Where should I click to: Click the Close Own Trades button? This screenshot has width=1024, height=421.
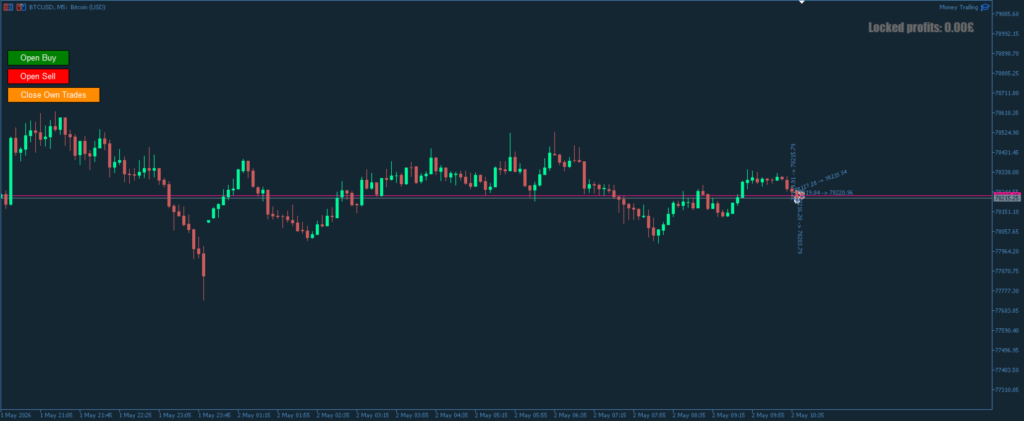tap(54, 95)
